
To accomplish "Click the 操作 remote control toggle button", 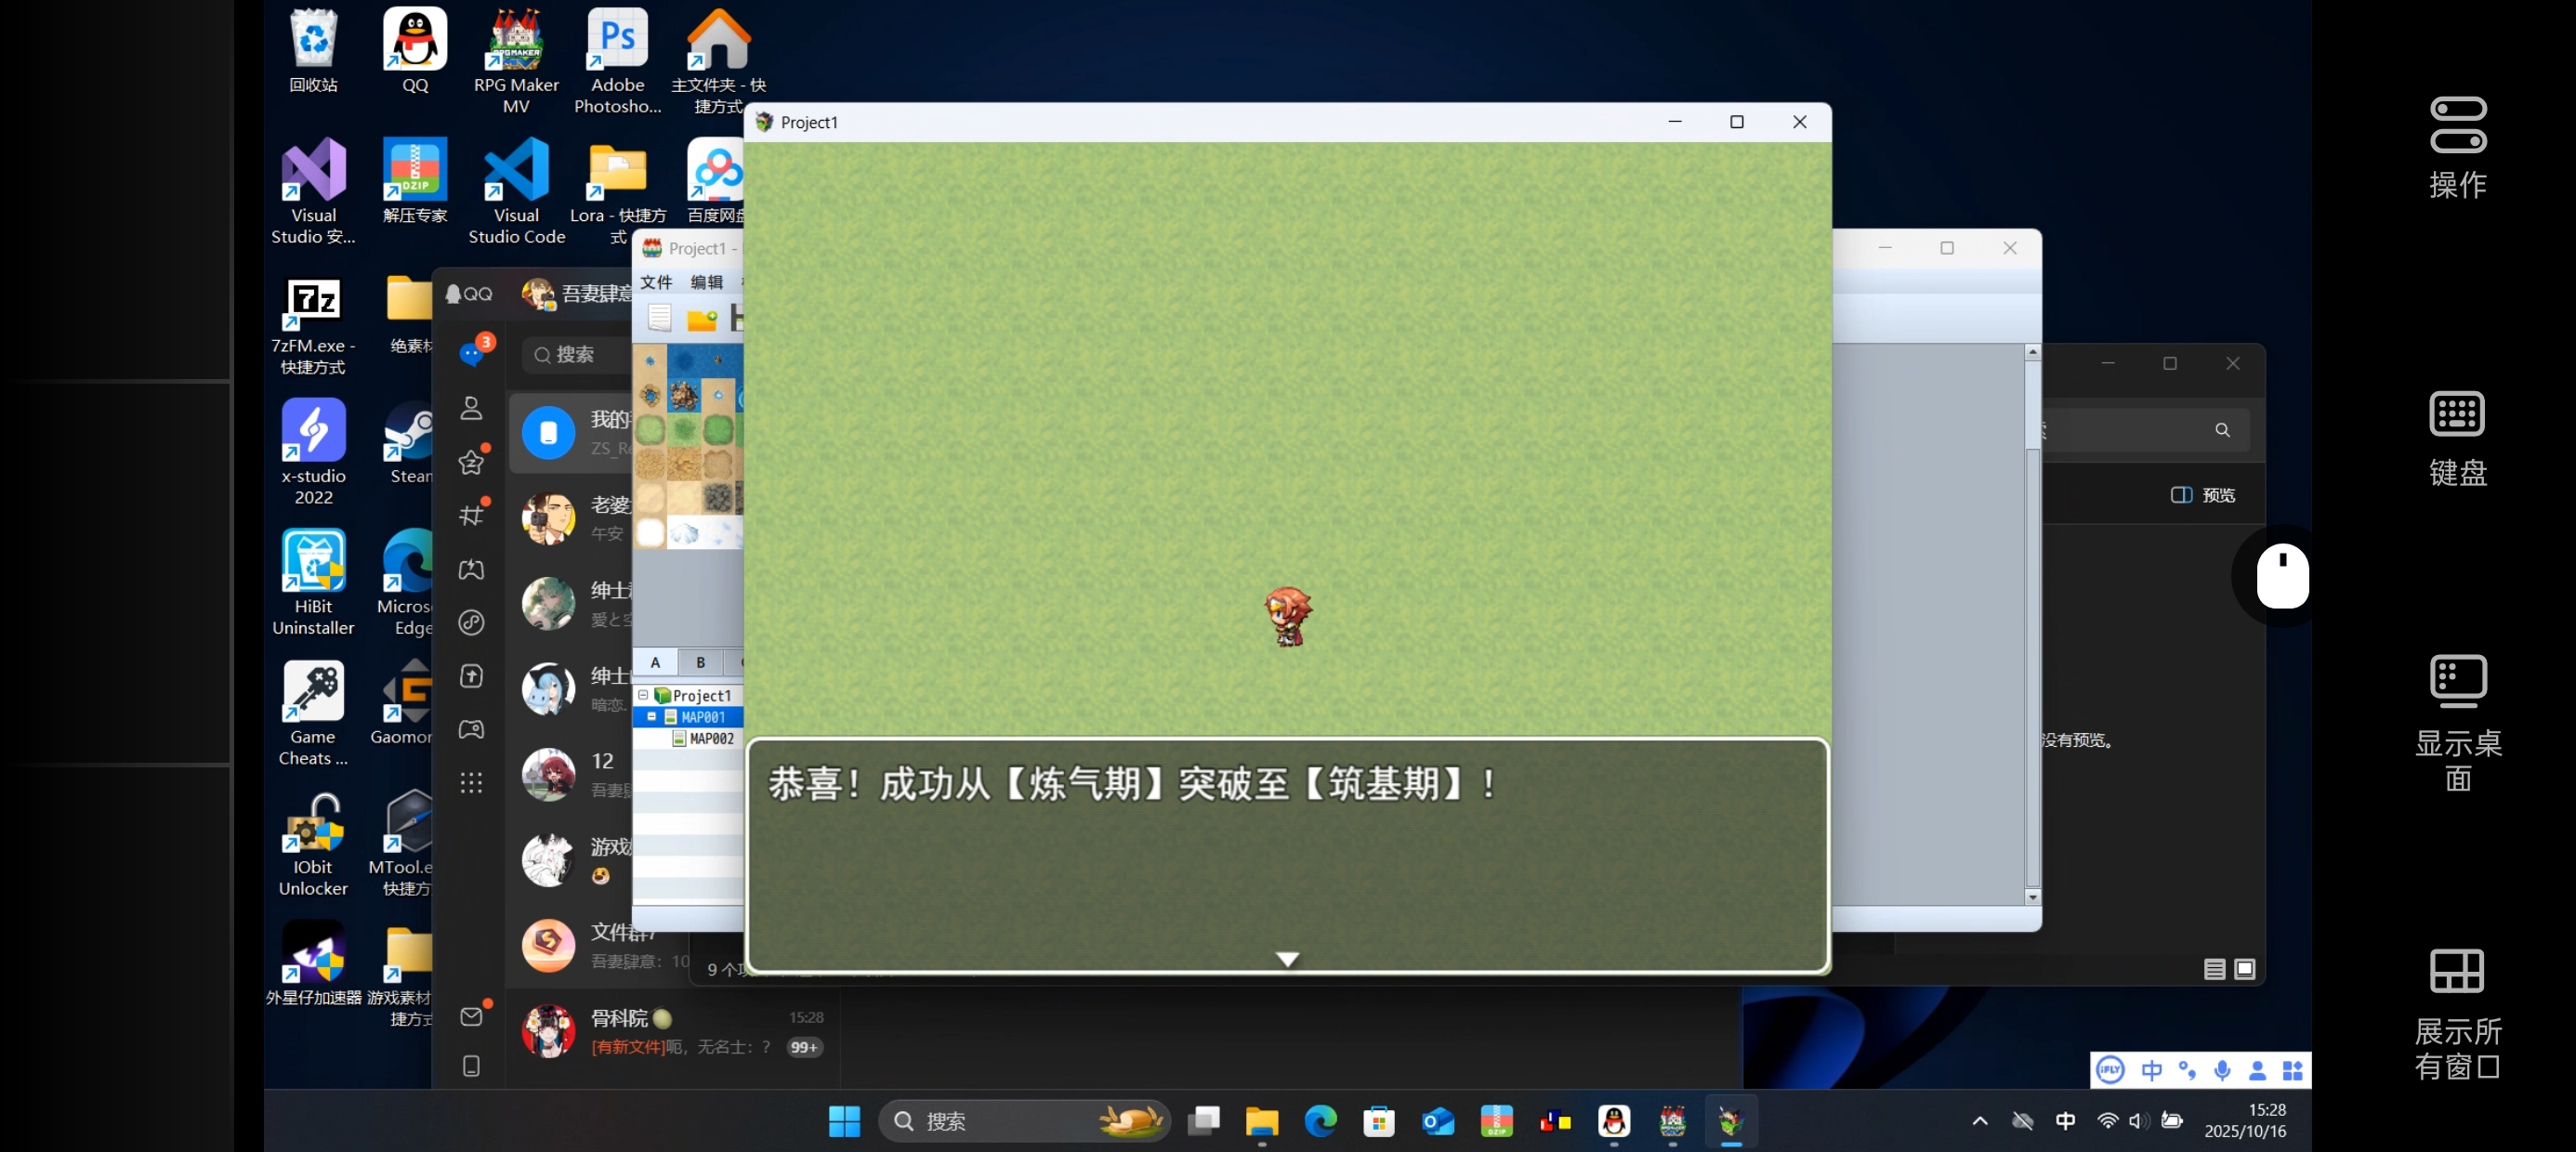I will tap(2458, 148).
